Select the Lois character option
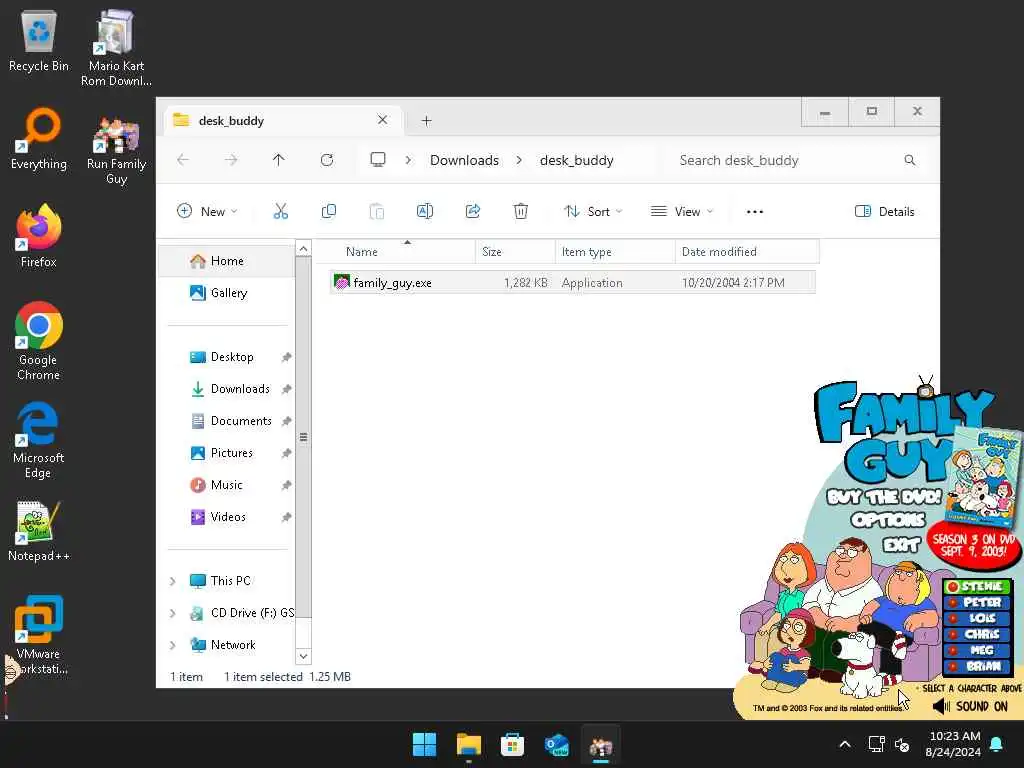 pos(978,618)
